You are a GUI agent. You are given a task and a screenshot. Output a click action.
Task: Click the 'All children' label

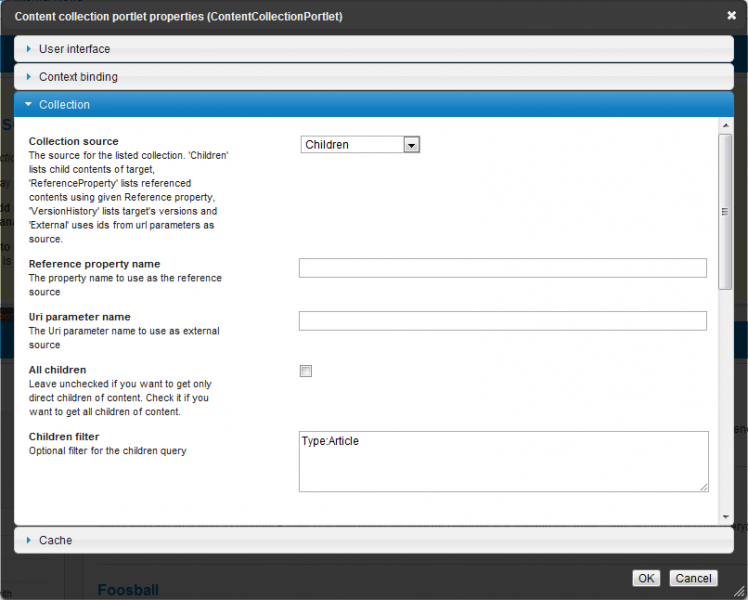click(57, 370)
